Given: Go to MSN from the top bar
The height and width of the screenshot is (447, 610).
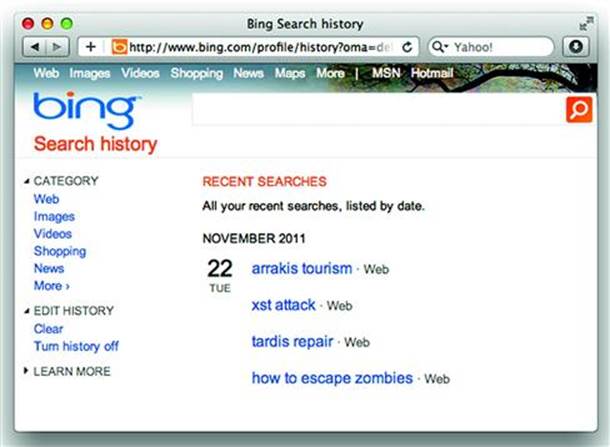Looking at the screenshot, I should tap(386, 73).
